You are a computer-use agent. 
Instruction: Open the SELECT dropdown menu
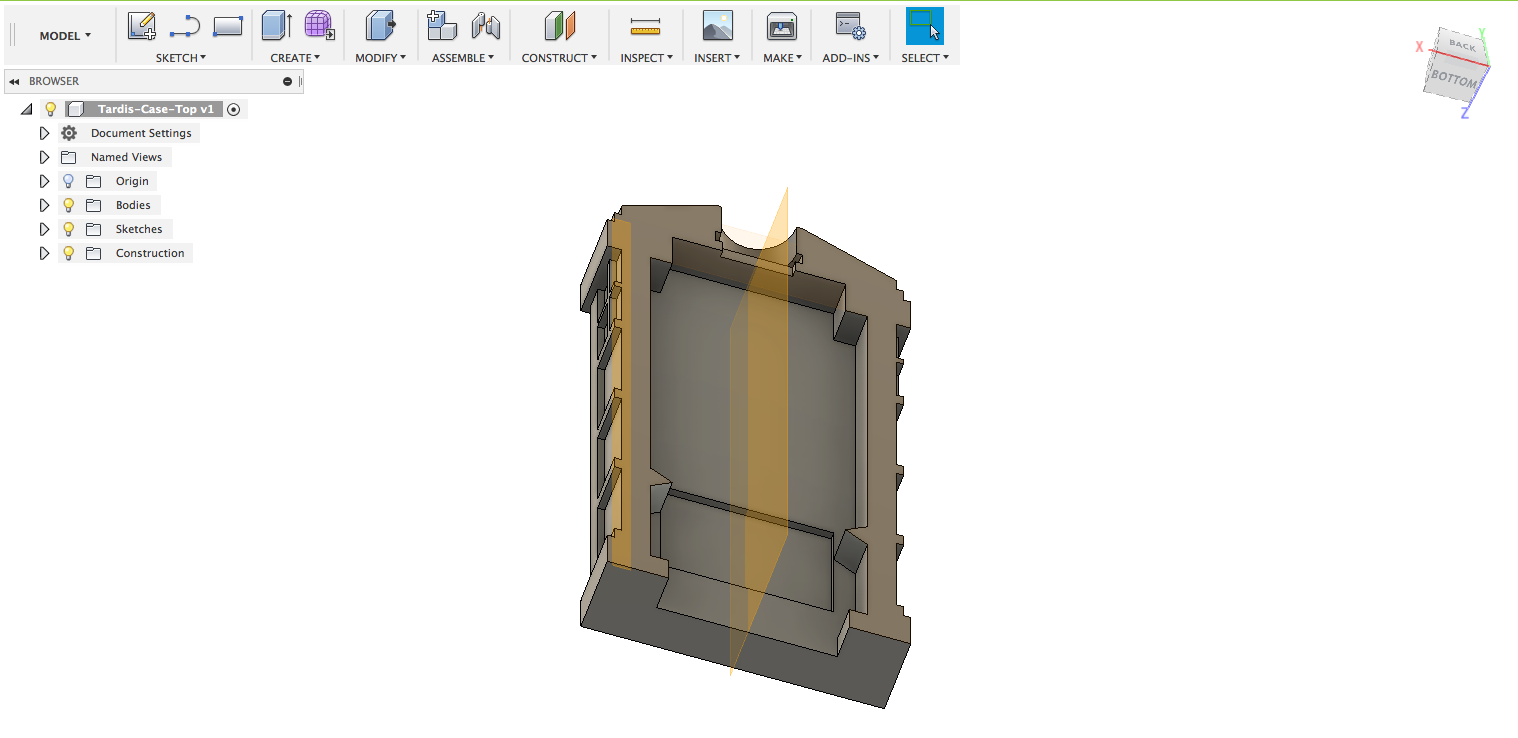click(x=925, y=58)
